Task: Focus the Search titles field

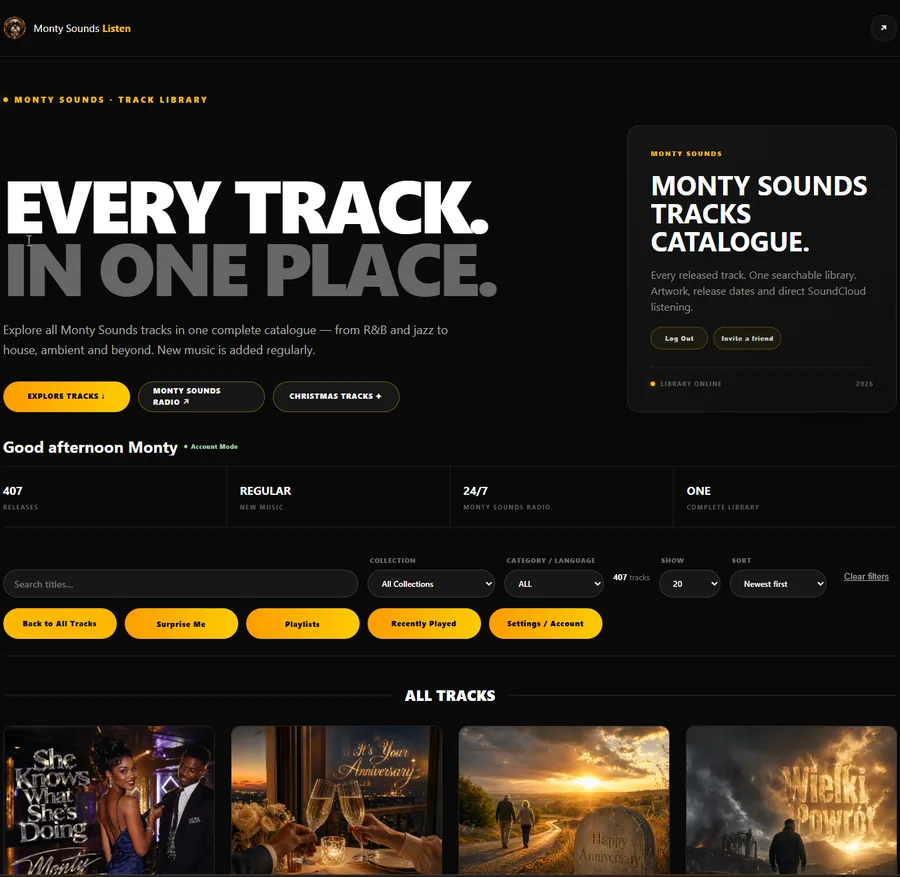Action: click(x=181, y=584)
